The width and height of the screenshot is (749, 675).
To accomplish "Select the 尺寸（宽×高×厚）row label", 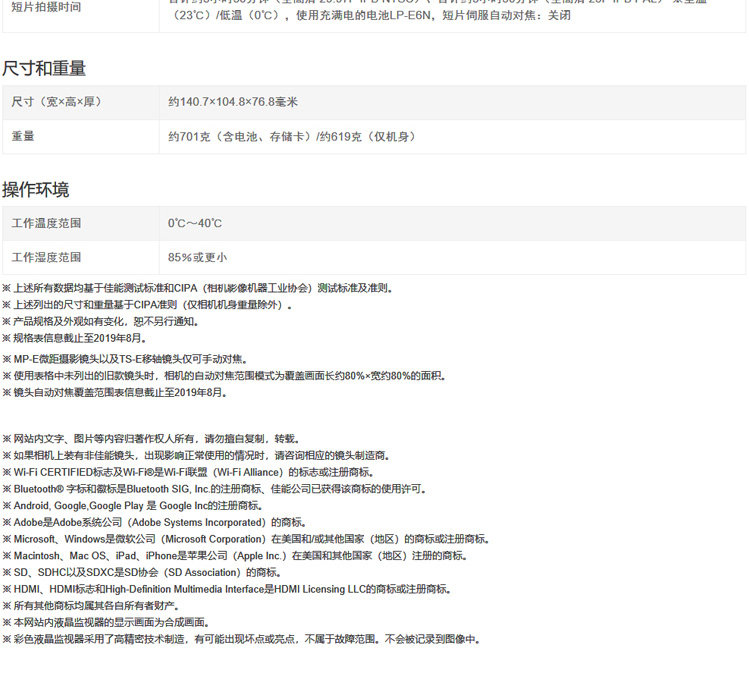I will (x=56, y=102).
